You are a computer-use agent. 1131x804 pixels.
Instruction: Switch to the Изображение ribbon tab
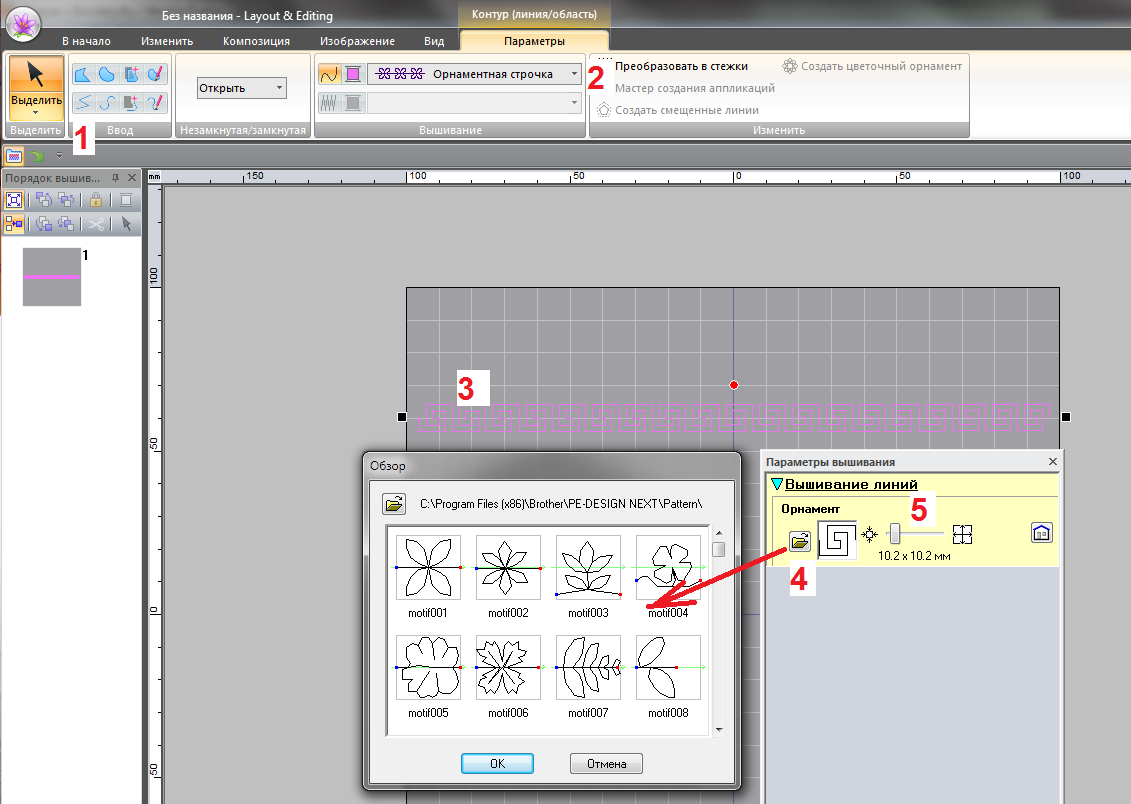tap(357, 41)
